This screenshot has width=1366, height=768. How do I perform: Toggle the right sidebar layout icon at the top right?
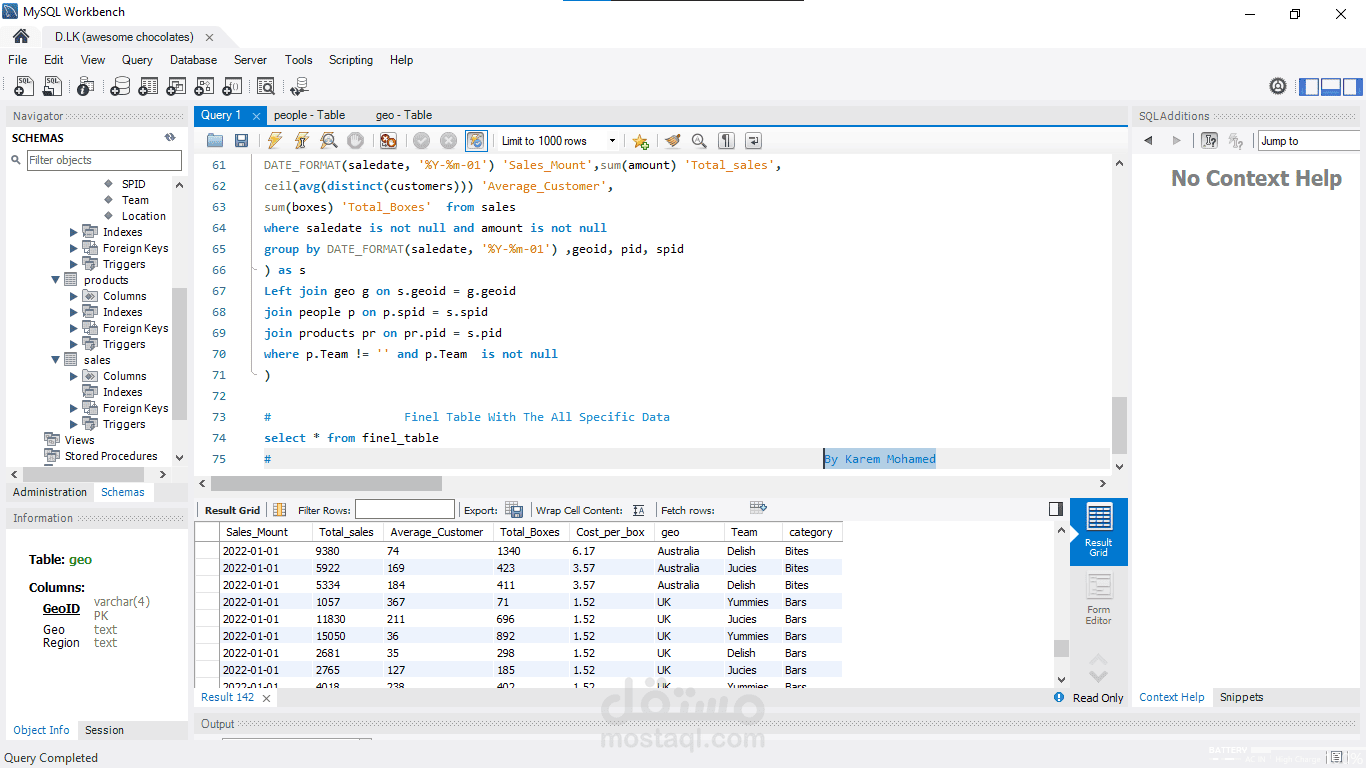[1353, 87]
